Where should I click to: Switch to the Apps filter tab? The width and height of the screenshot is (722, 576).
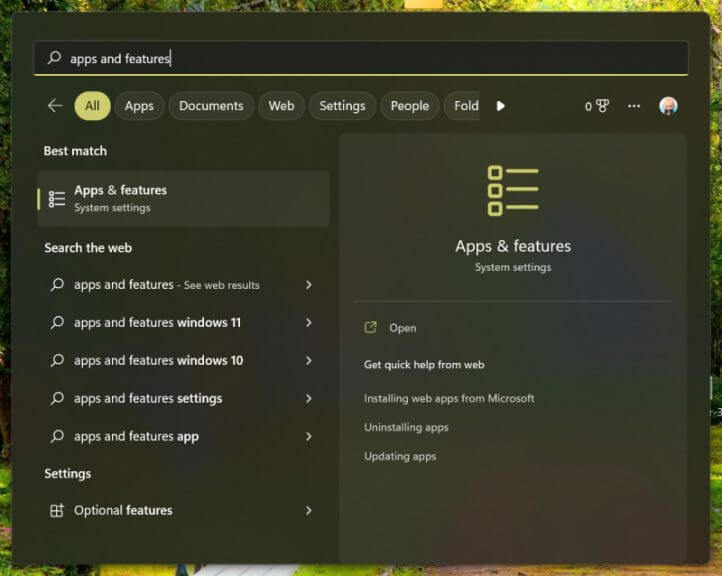pos(139,106)
